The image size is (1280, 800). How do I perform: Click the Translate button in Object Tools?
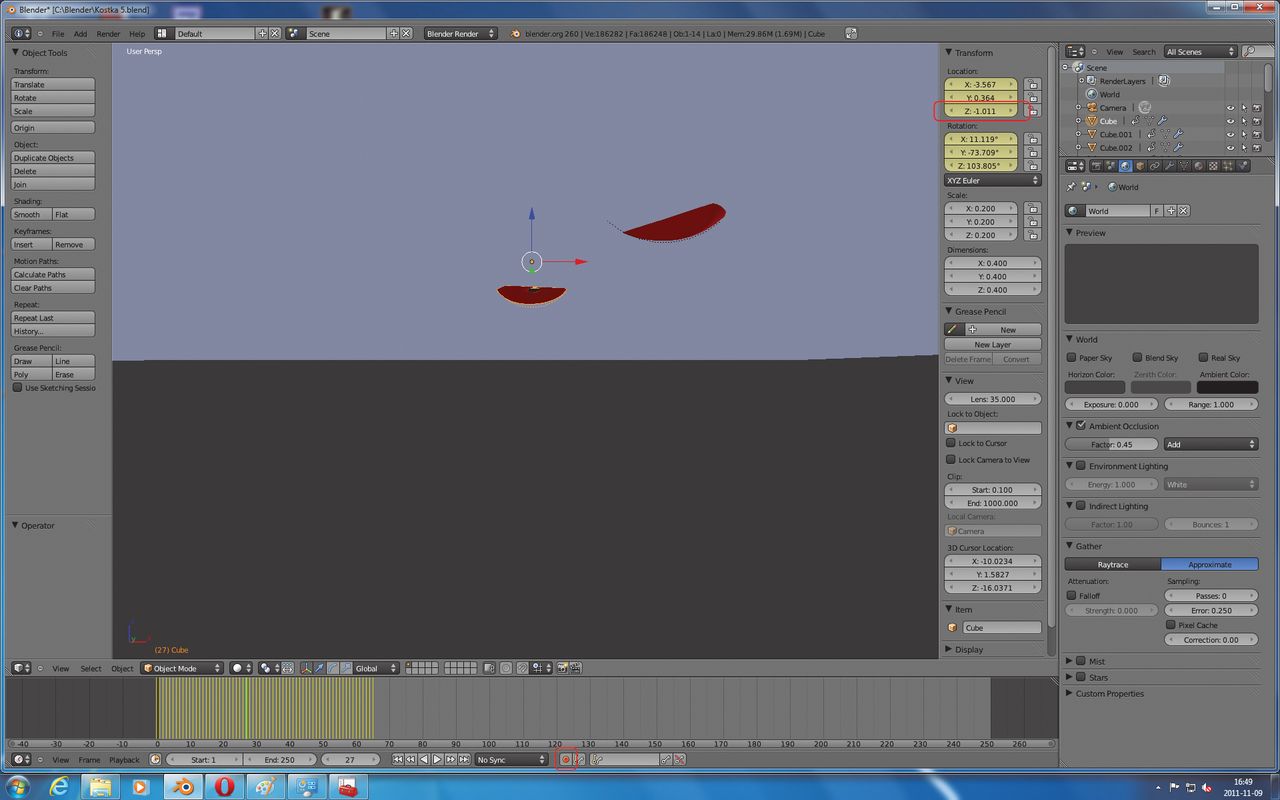pyautogui.click(x=53, y=85)
